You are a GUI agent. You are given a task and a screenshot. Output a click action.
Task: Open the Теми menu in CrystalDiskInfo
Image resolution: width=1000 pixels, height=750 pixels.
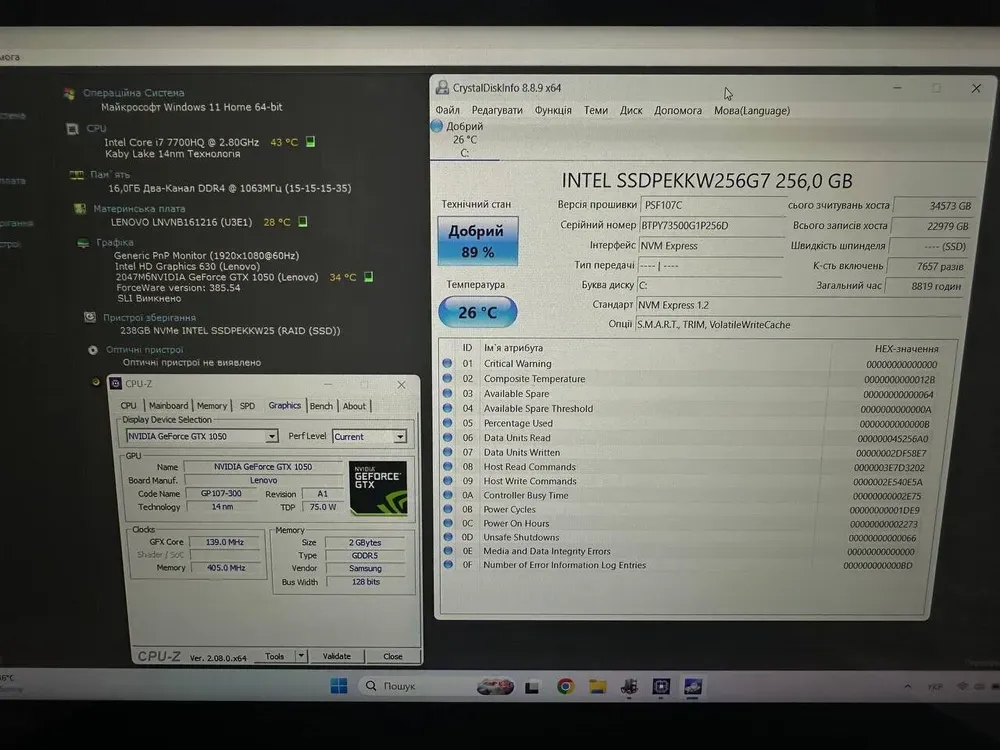click(596, 110)
